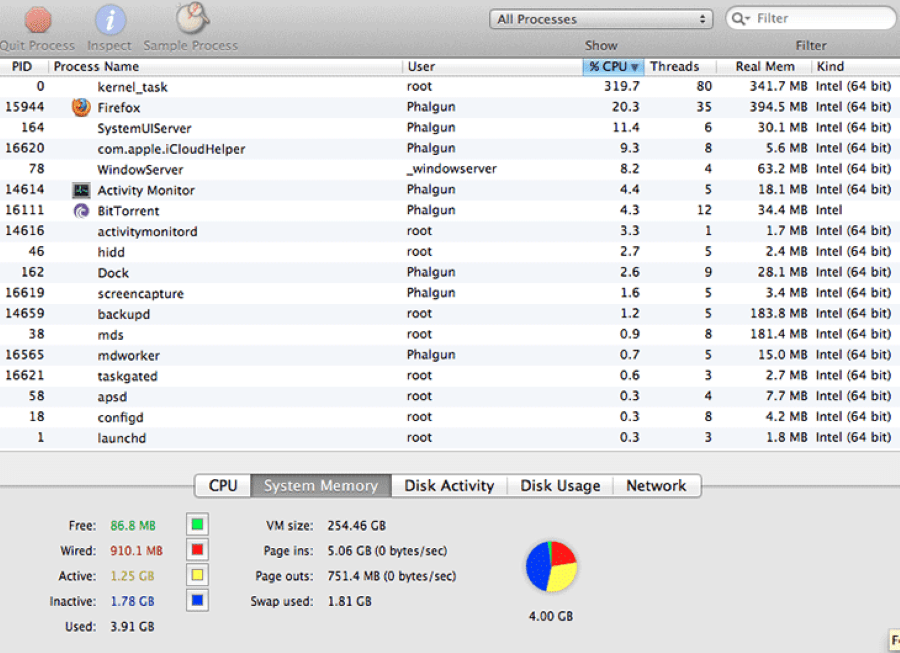Switch to the Disk Activity tab

[x=448, y=485]
